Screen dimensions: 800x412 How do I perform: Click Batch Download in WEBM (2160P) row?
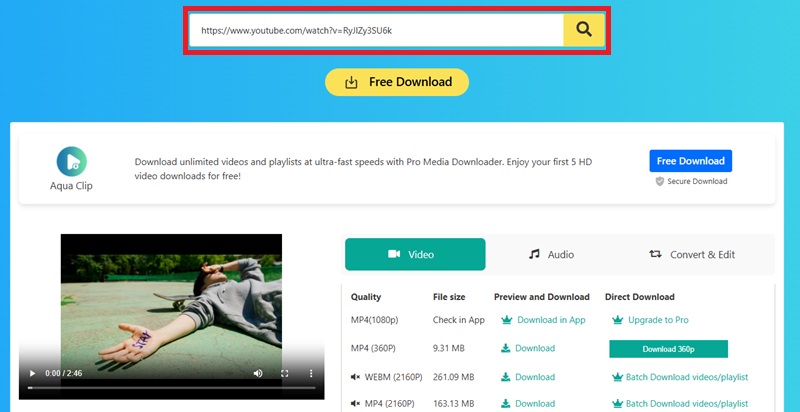pyautogui.click(x=687, y=377)
